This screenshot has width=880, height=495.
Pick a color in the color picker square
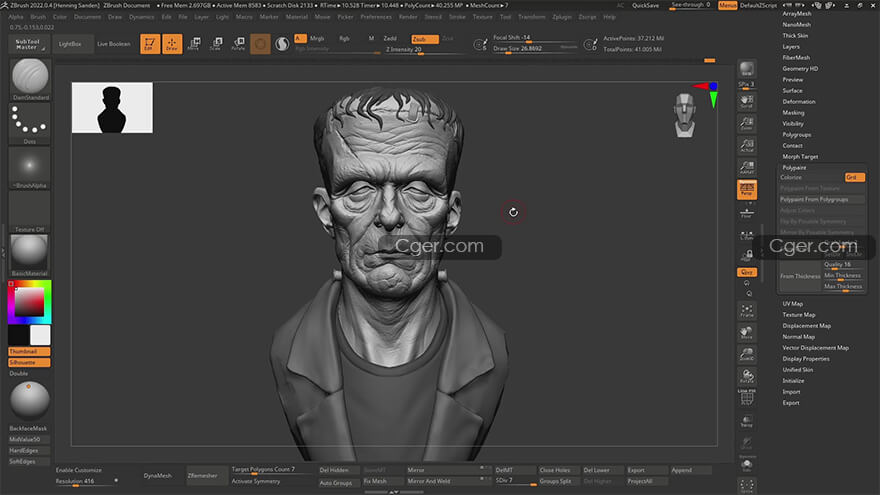29,302
